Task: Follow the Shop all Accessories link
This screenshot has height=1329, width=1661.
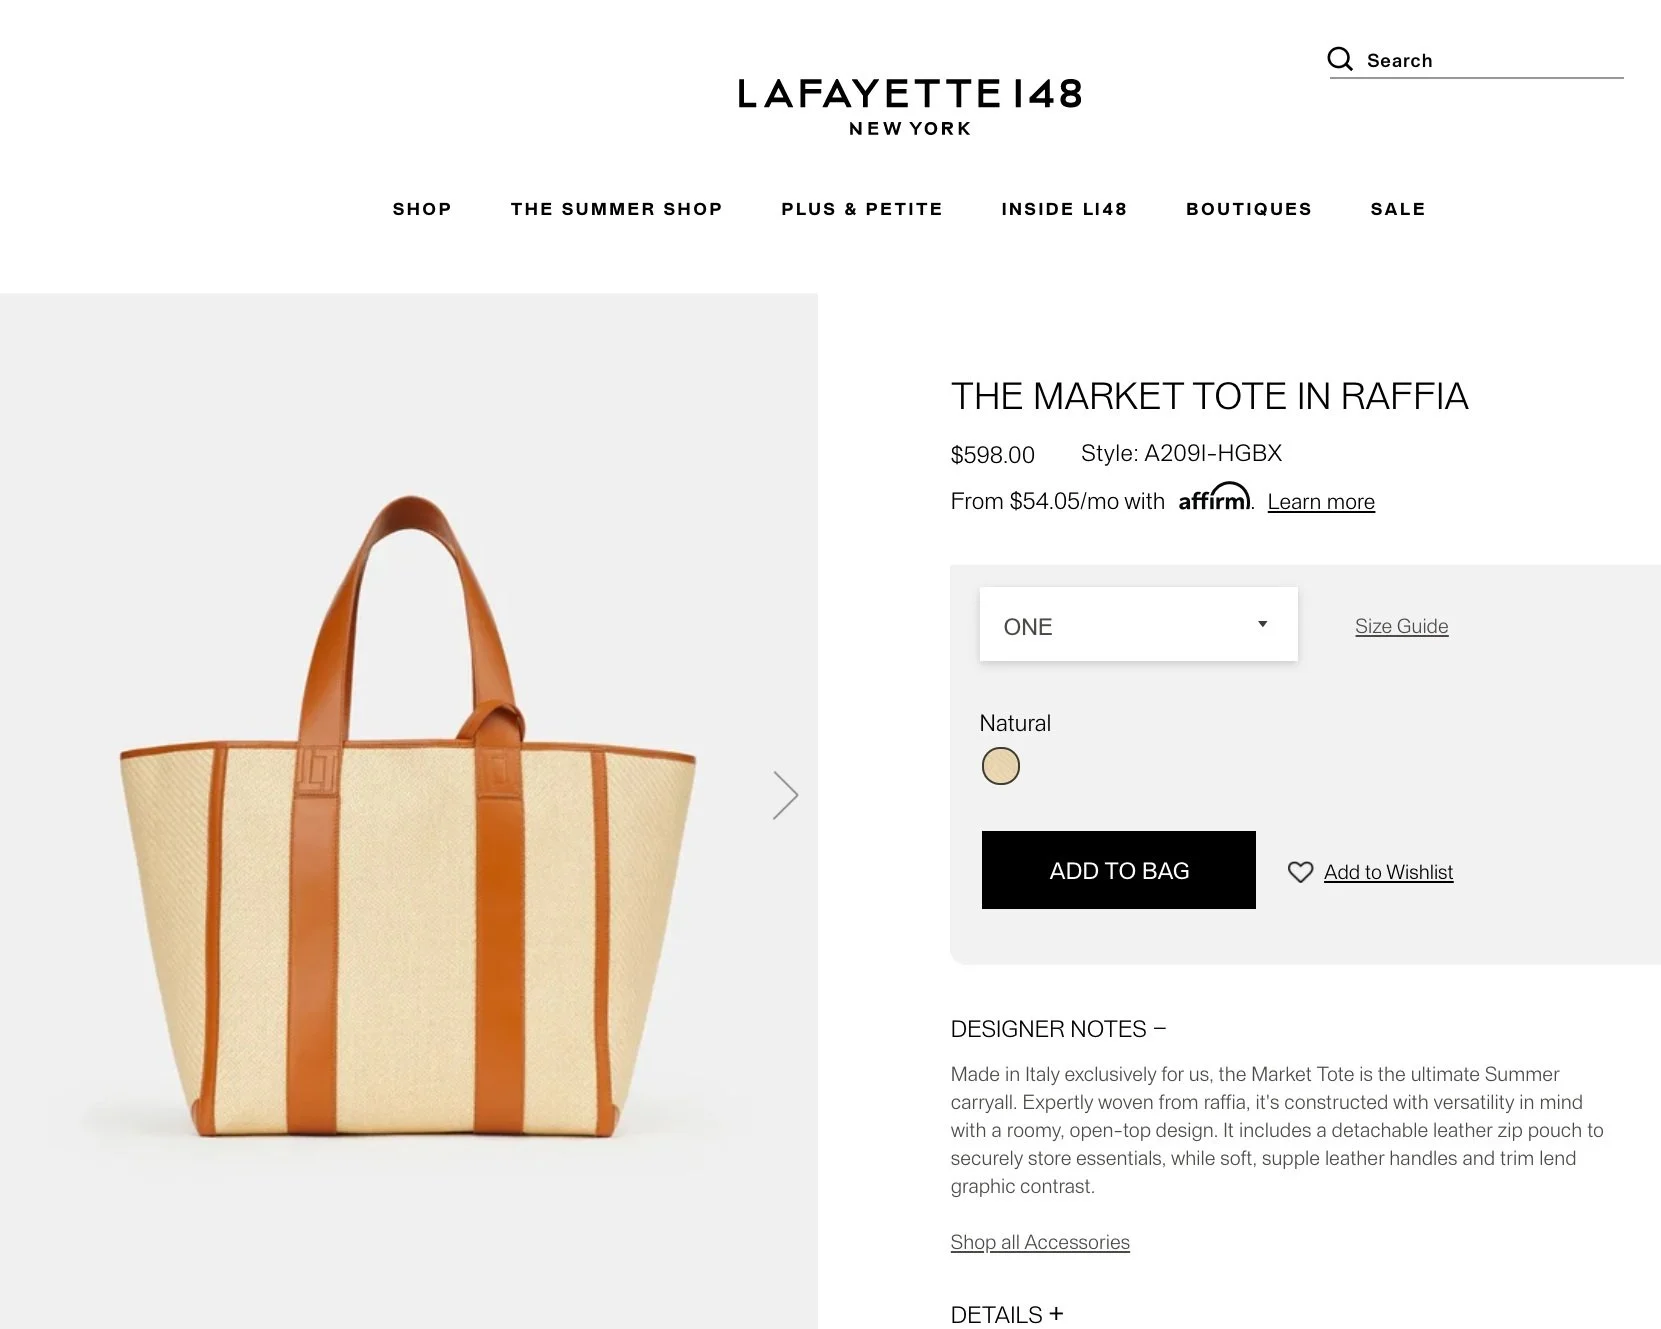Action: 1040,1242
